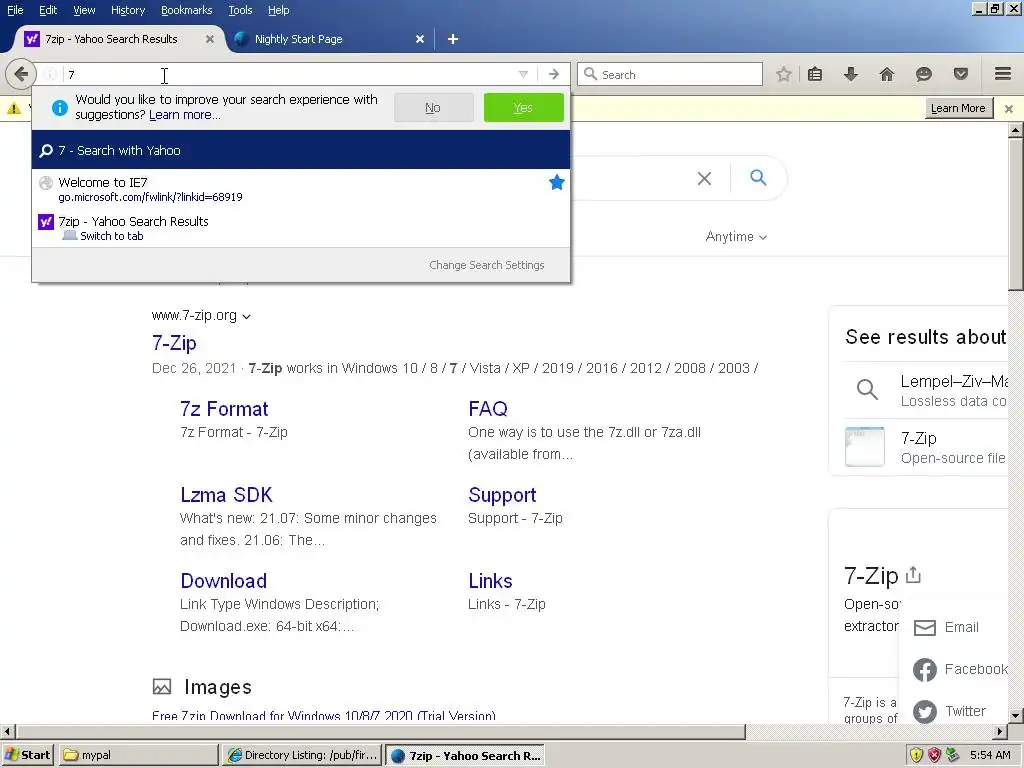Show bookmarks list icon in toolbar
The width and height of the screenshot is (1024, 768).
pyautogui.click(x=815, y=74)
